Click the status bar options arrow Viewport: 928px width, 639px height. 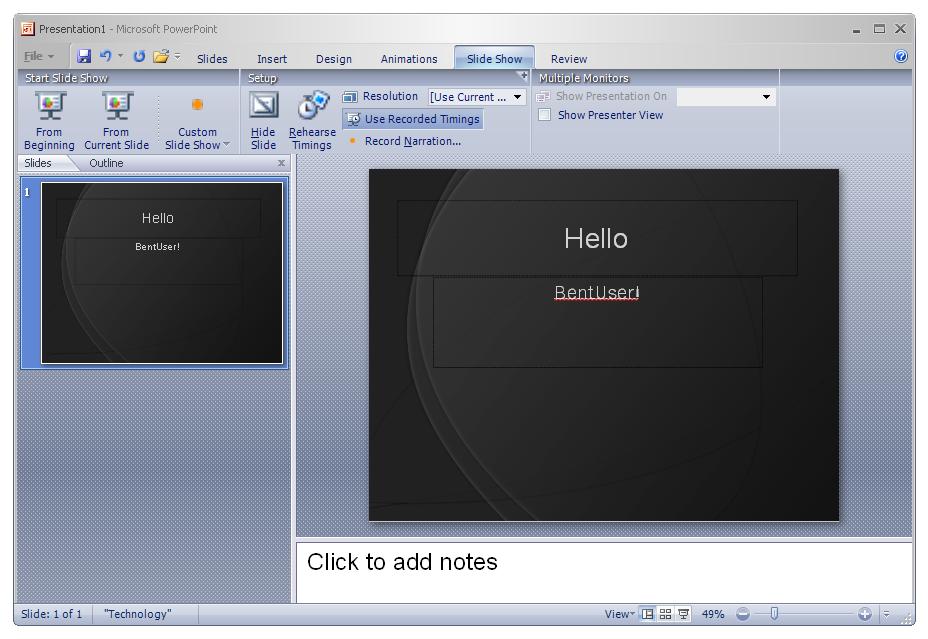pyautogui.click(x=886, y=614)
